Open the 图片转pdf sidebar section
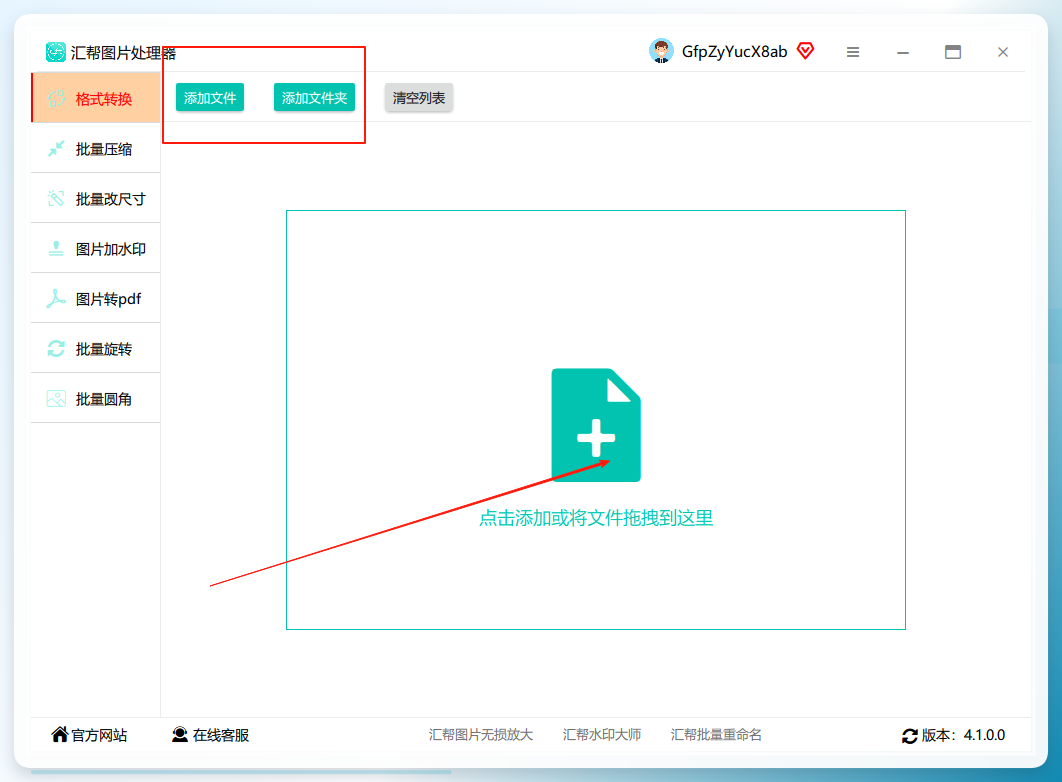The image size is (1062, 782). (x=95, y=299)
